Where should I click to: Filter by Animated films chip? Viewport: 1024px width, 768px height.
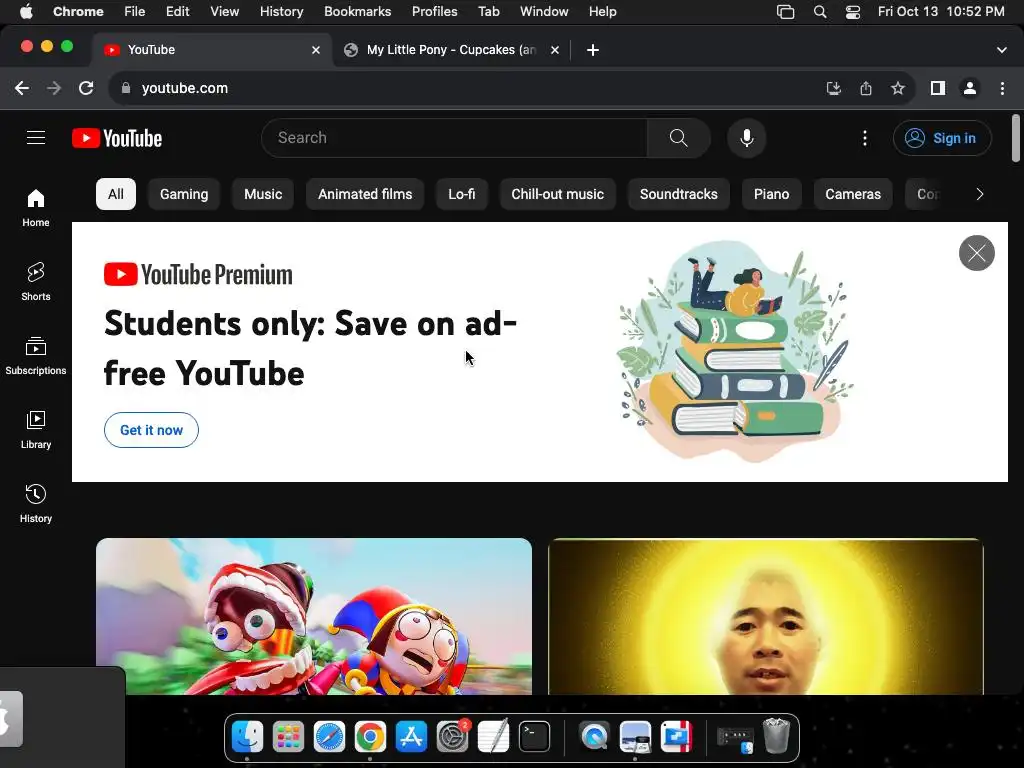tap(365, 194)
